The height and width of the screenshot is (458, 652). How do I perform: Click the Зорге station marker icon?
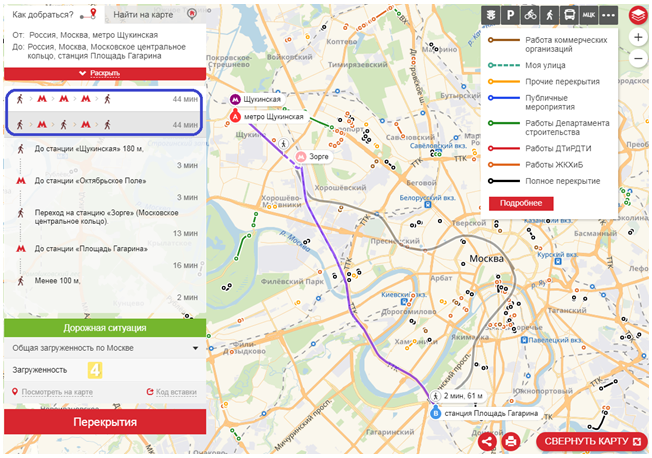click(301, 157)
